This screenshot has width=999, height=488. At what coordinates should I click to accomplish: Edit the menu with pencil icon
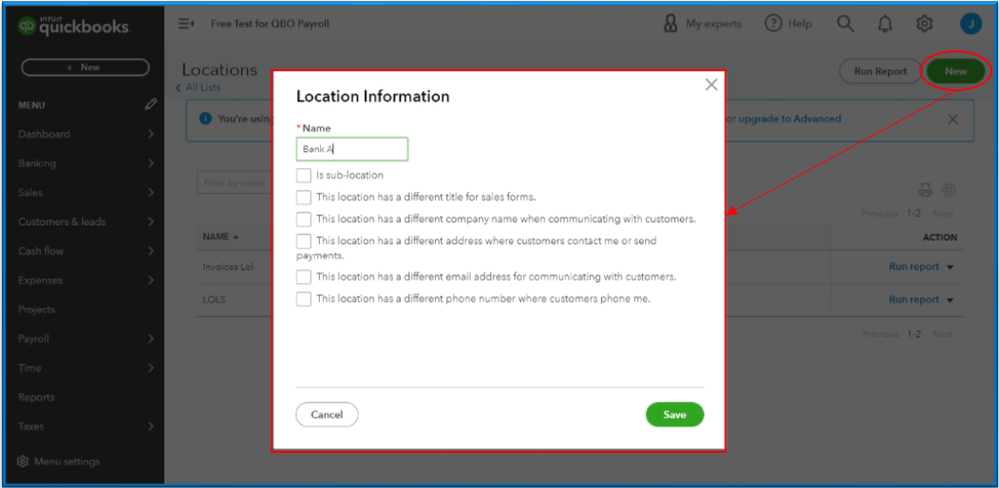(150, 104)
